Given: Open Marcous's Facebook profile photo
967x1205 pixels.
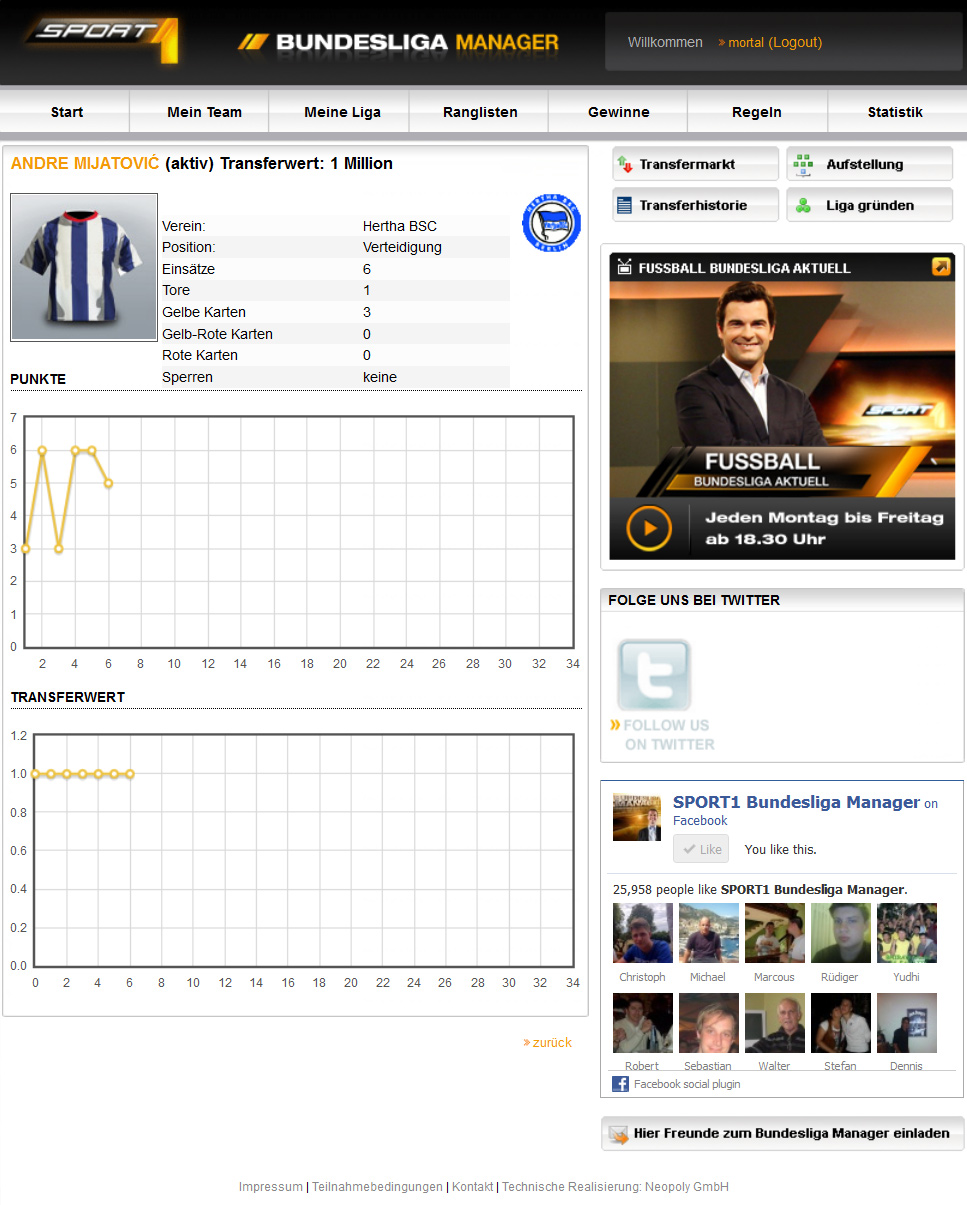Looking at the screenshot, I should pyautogui.click(x=775, y=933).
